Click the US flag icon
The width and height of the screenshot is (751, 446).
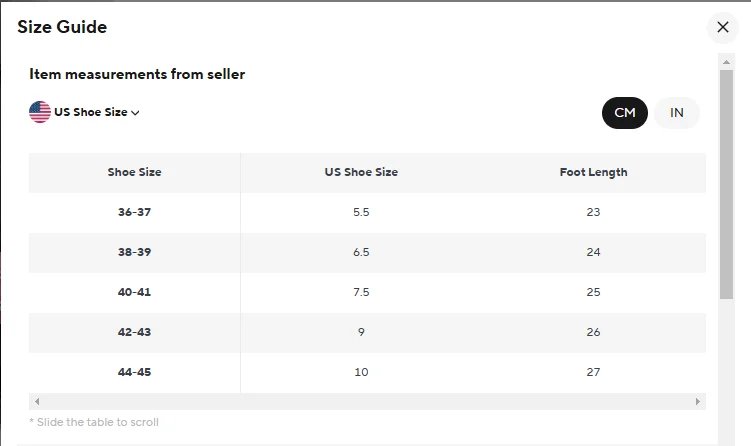(x=40, y=112)
